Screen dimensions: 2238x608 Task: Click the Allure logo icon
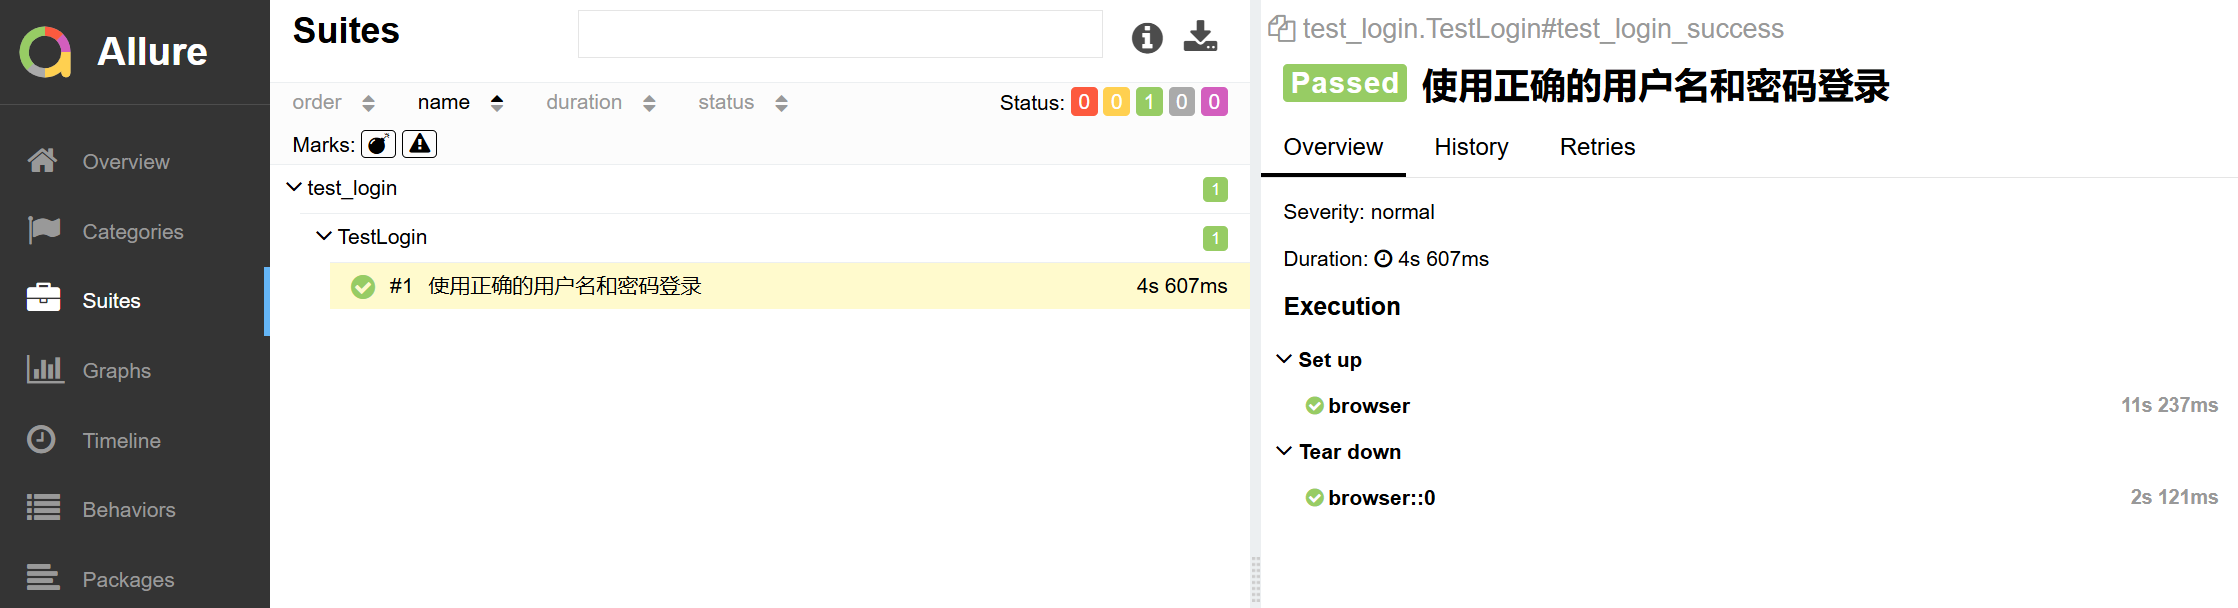click(46, 52)
